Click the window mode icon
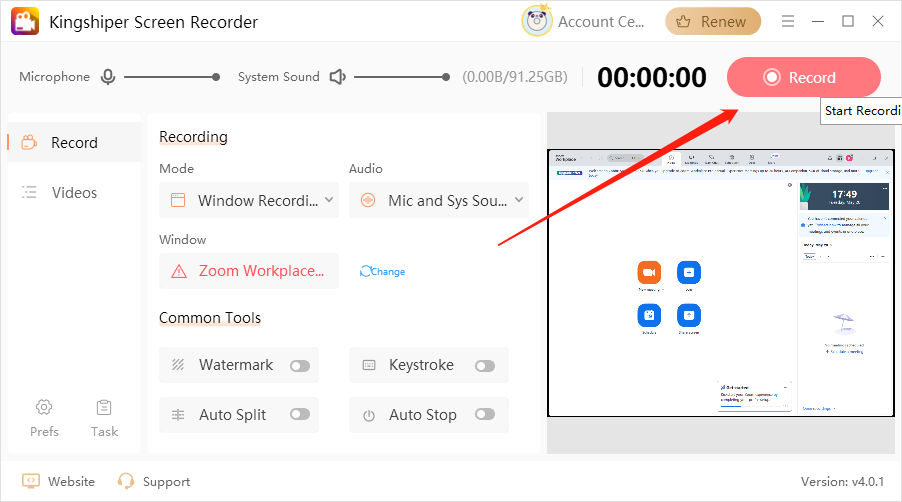902x502 pixels. pyautogui.click(x=178, y=200)
